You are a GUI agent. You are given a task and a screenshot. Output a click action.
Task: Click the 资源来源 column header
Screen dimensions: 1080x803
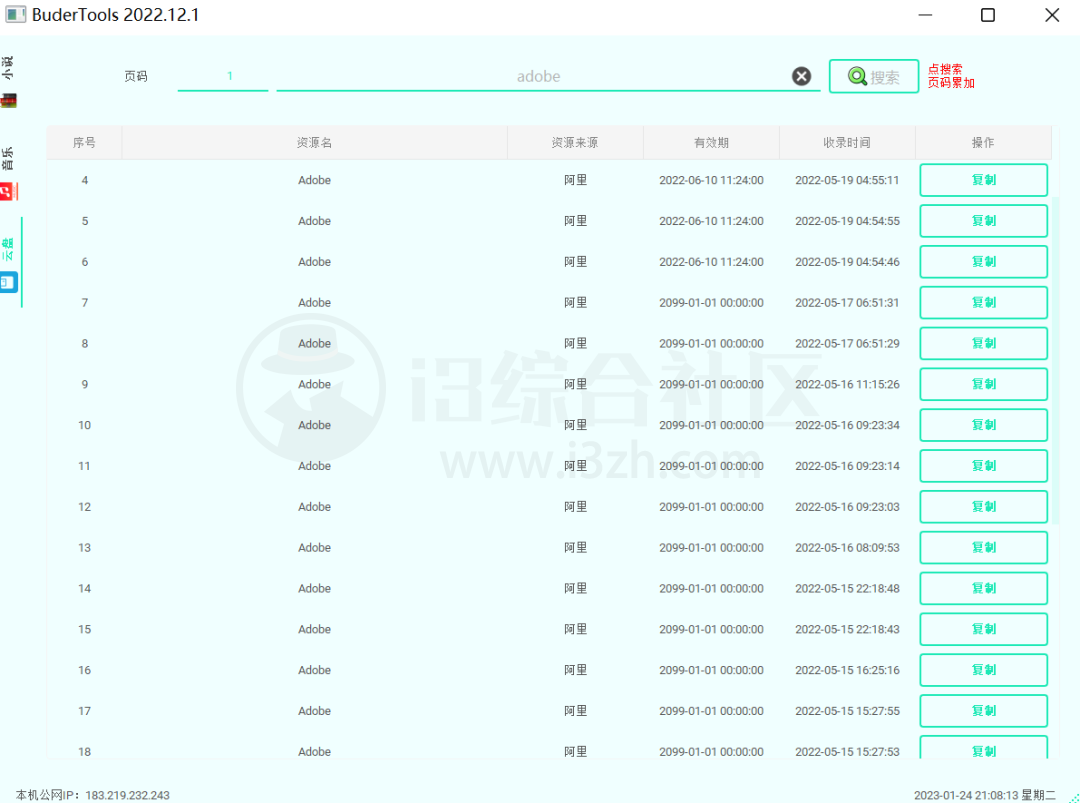[x=575, y=143]
